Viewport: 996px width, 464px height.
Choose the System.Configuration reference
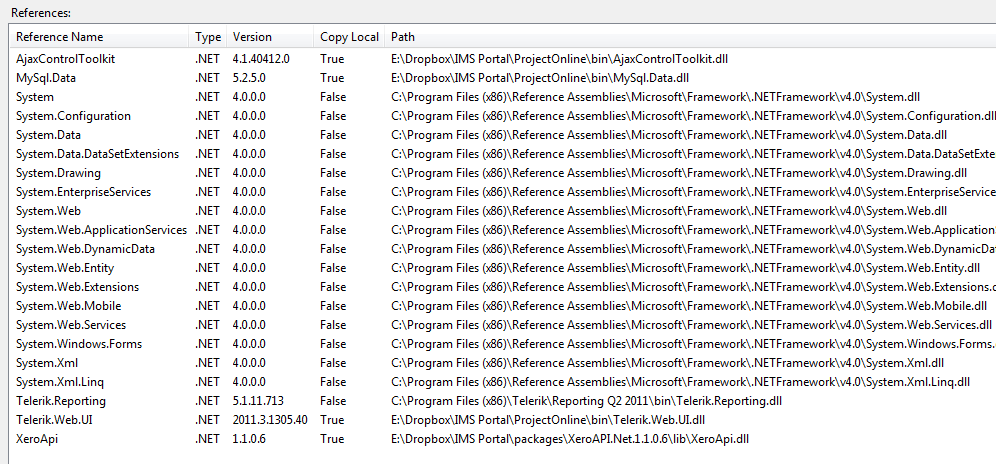[73, 116]
